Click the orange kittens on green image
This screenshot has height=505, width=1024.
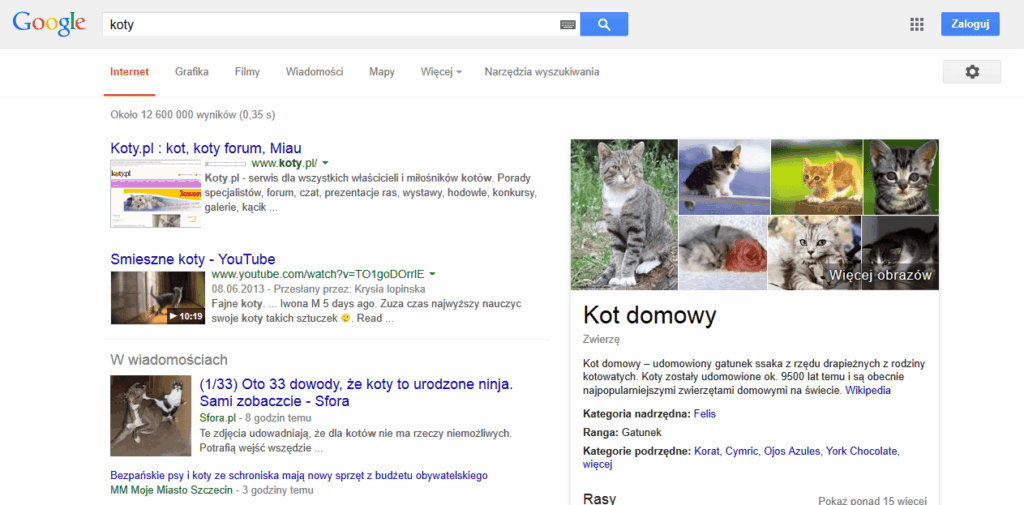tap(816, 176)
